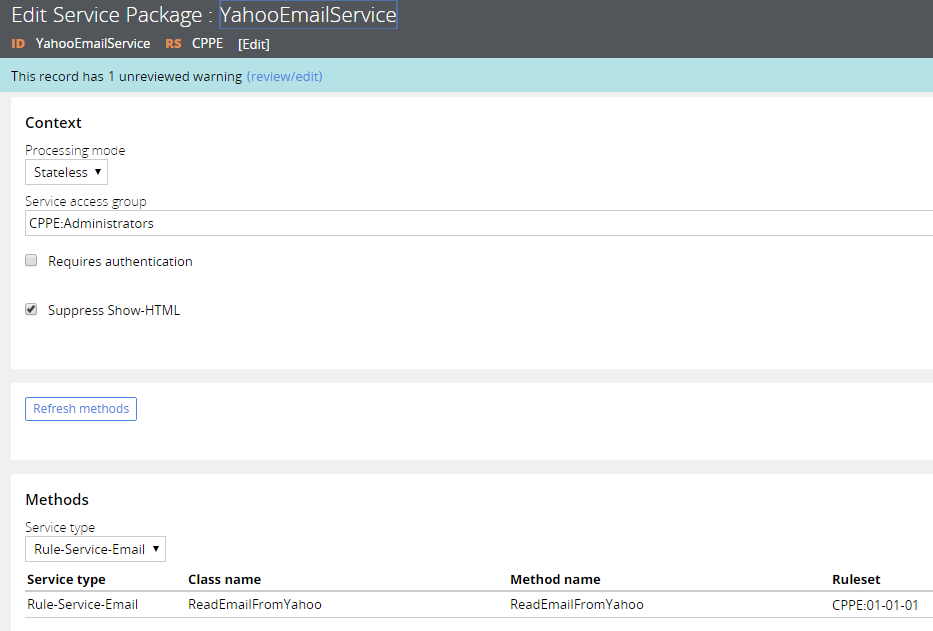Click the YahooEmailService ID text in header
Screen dimensions: 933x631
(93, 43)
